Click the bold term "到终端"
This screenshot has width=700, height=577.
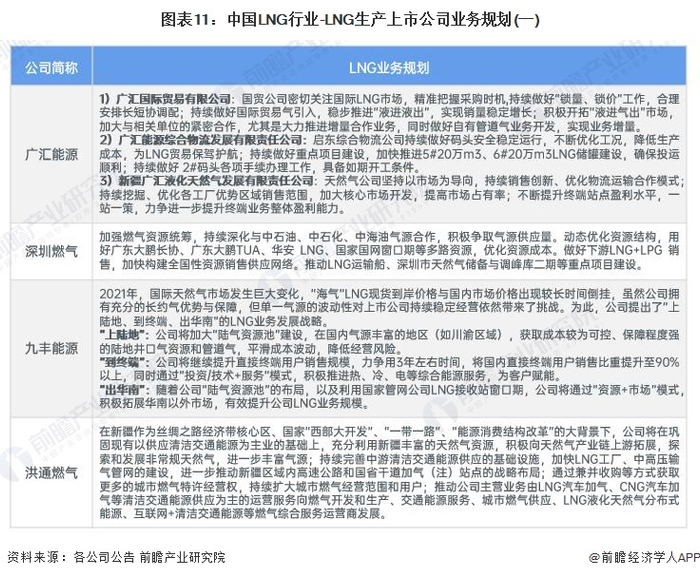[121, 362]
